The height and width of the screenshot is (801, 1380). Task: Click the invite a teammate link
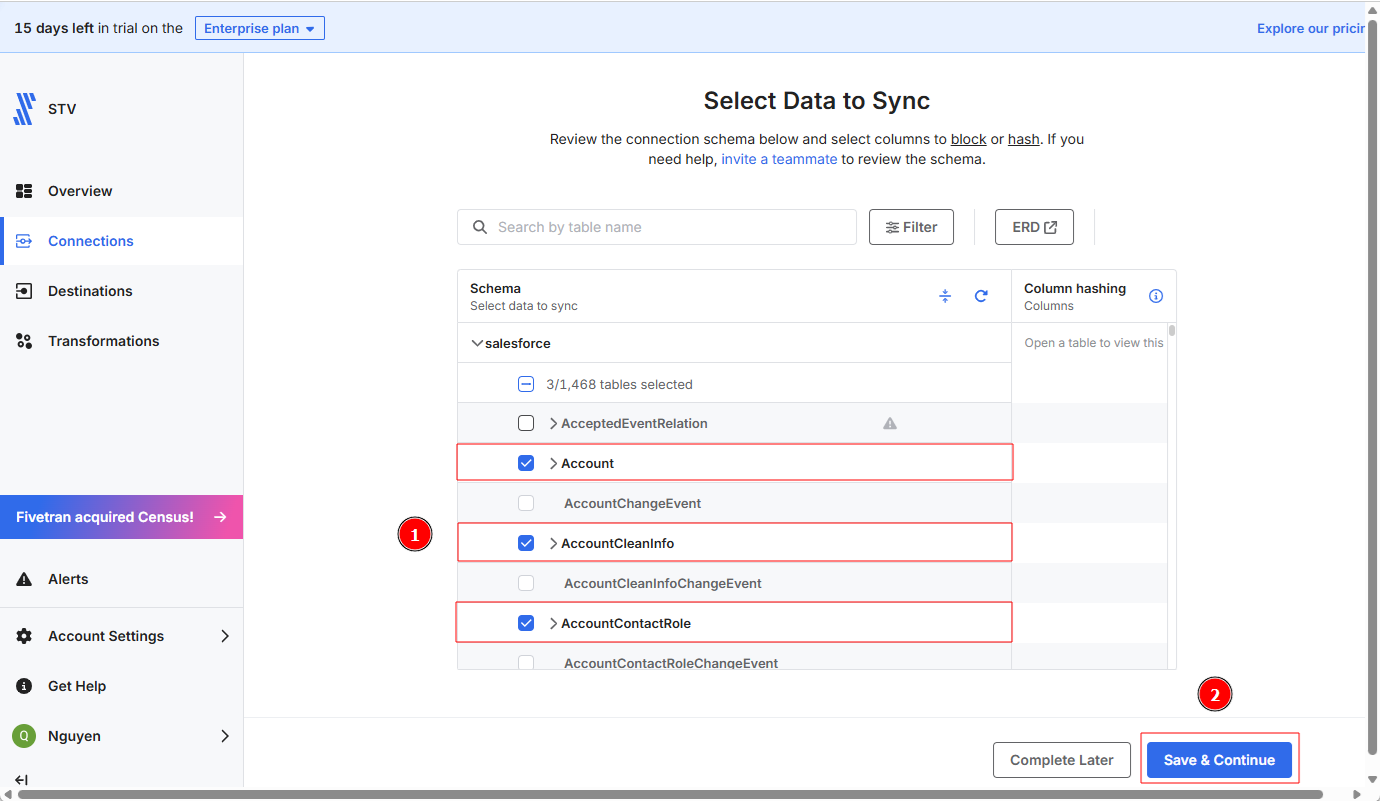[x=779, y=159]
